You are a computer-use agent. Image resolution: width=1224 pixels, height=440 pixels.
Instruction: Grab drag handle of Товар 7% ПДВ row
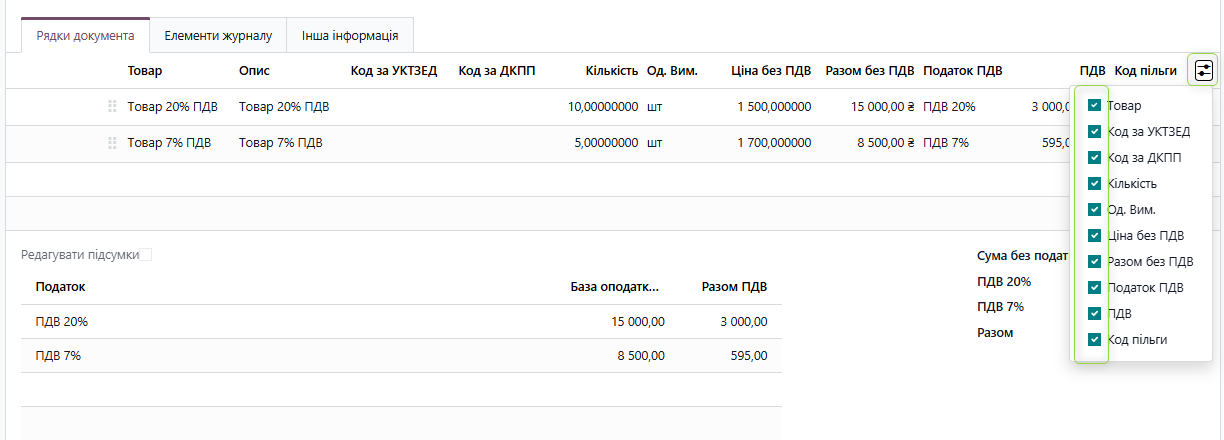click(112, 143)
